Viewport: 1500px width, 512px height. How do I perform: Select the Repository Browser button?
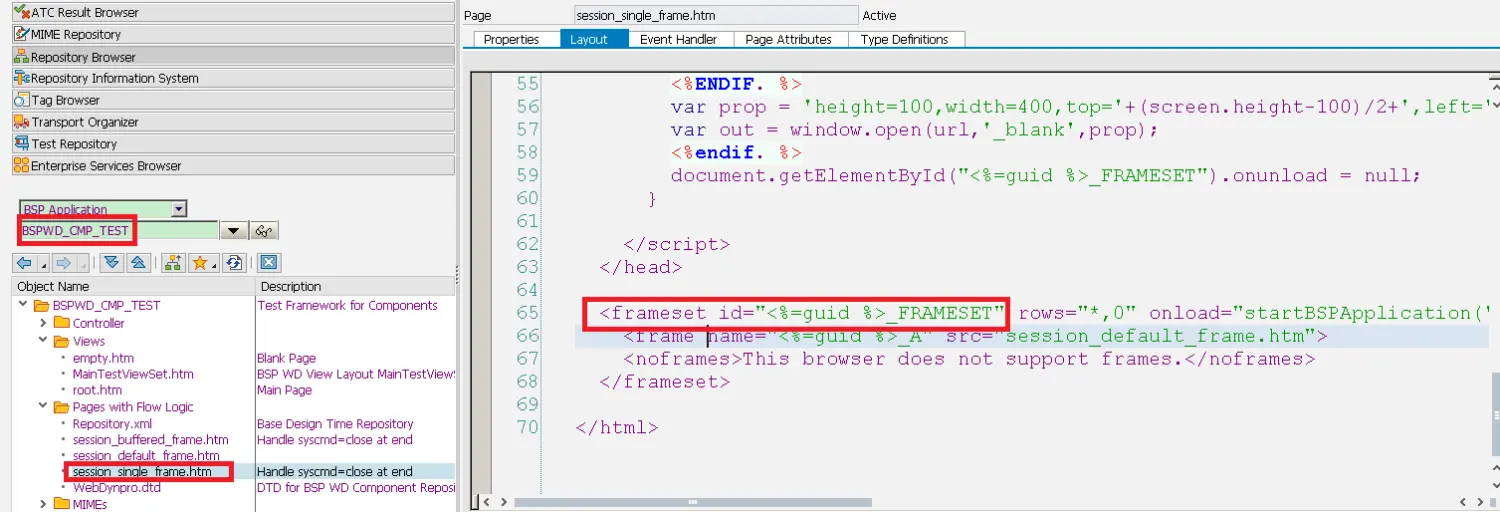point(233,57)
